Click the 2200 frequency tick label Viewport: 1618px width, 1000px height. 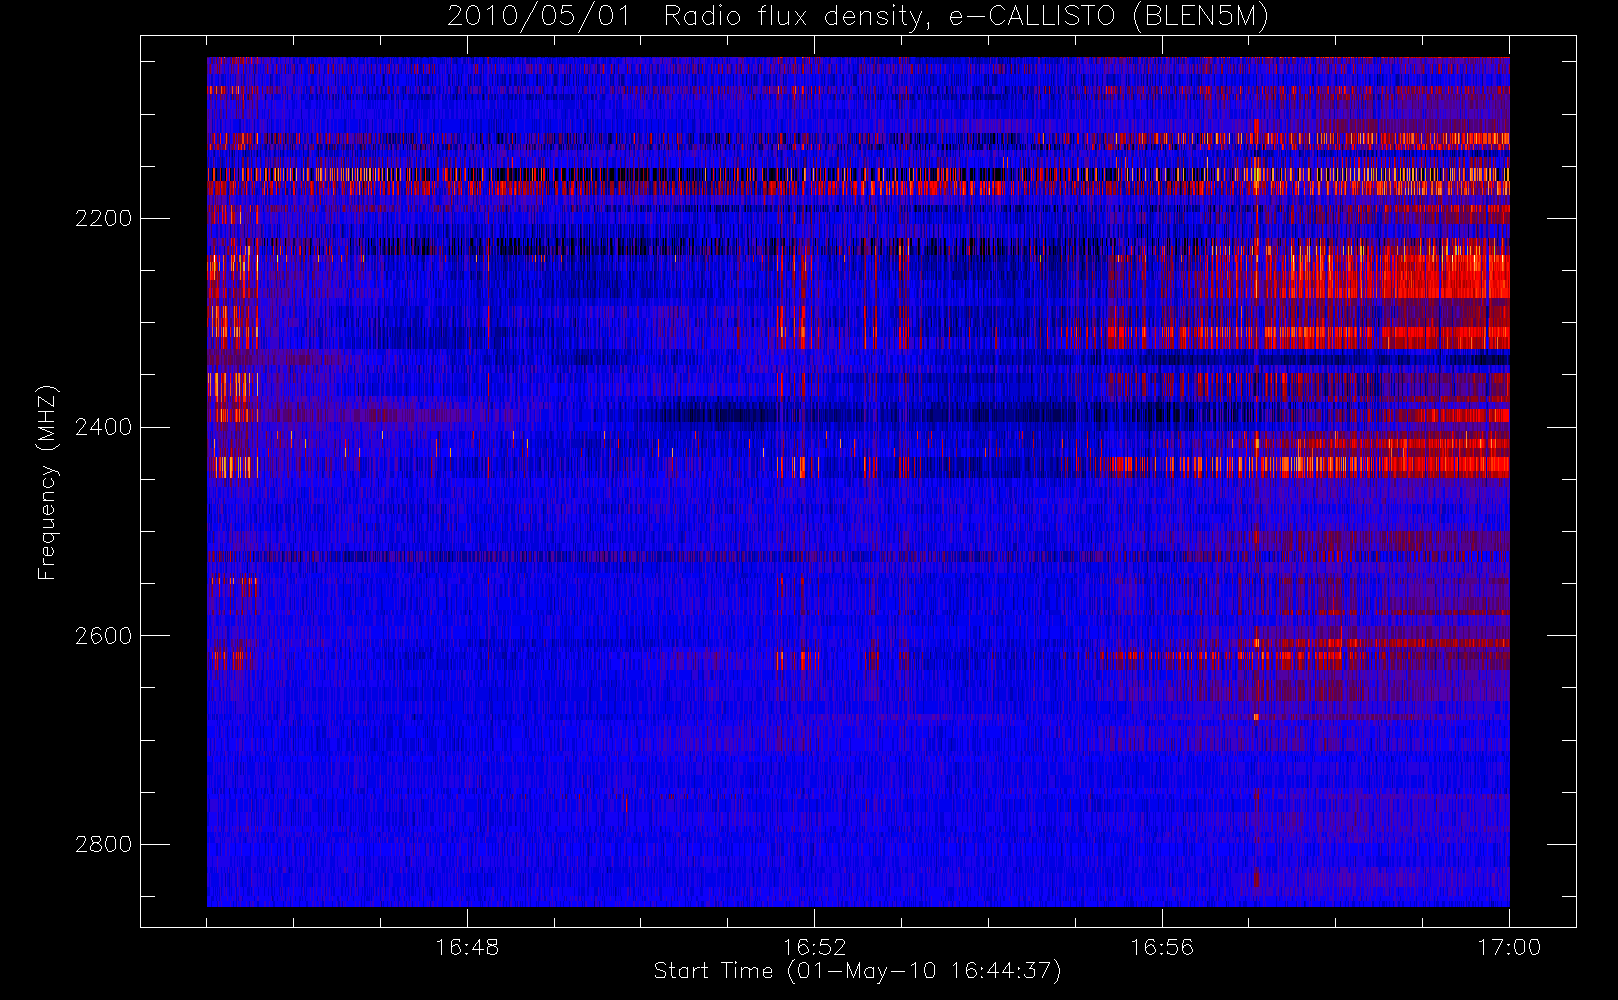pyautogui.click(x=103, y=218)
